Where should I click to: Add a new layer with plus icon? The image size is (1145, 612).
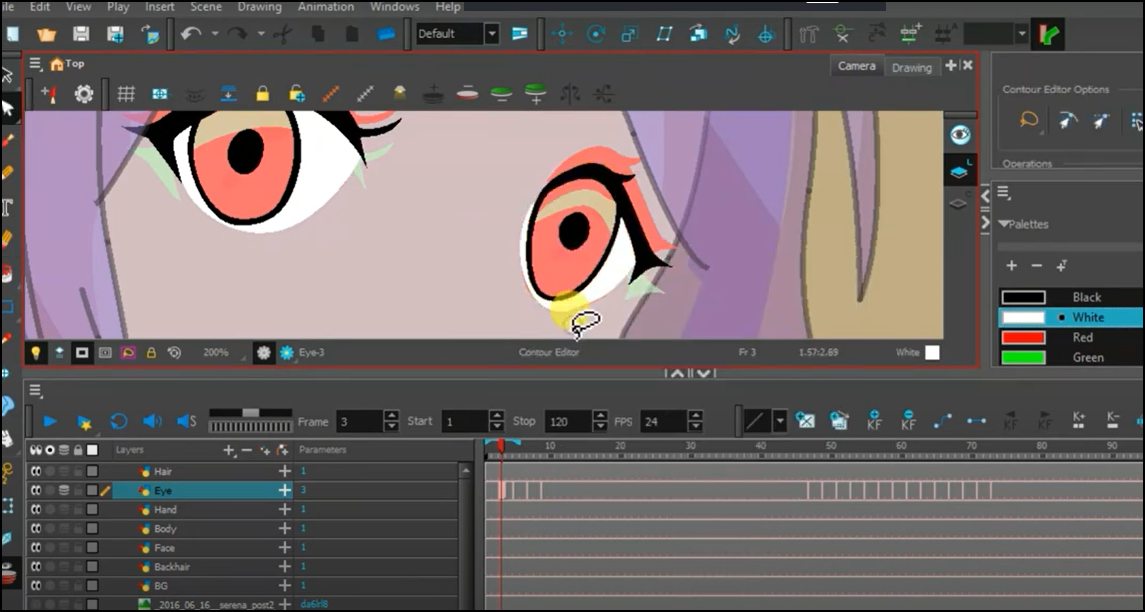pyautogui.click(x=229, y=451)
